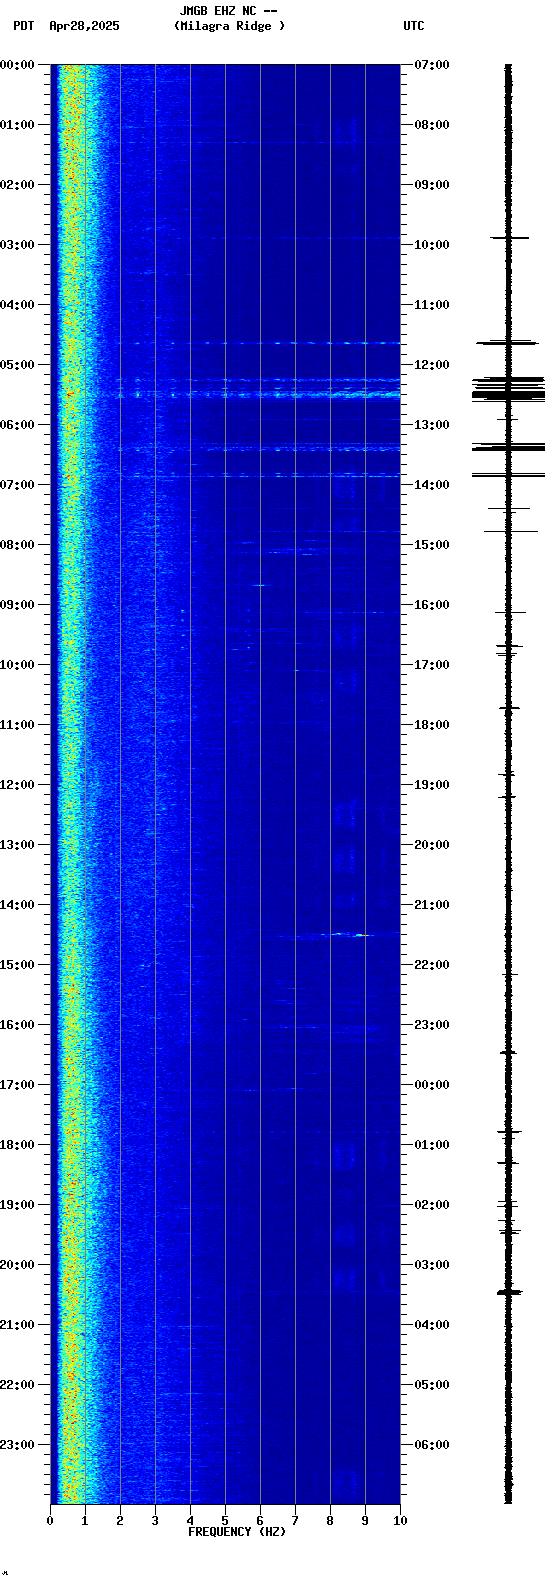The height and width of the screenshot is (1584, 552).
Task: Click the UTC time label '03:00'
Action: 432,1265
